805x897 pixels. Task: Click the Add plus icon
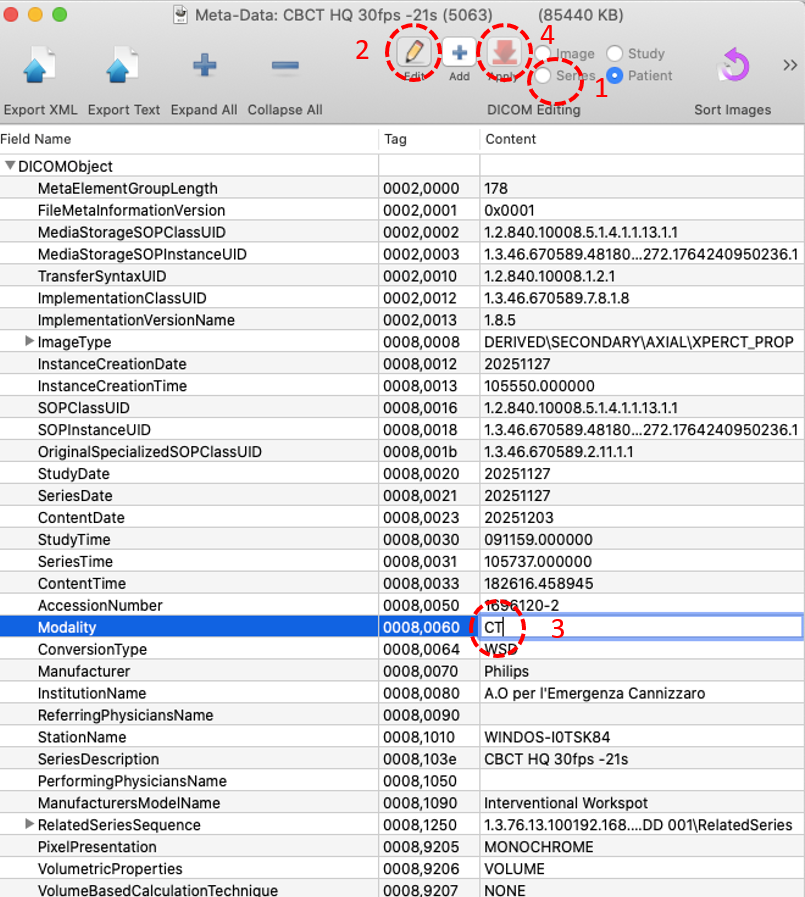point(459,53)
